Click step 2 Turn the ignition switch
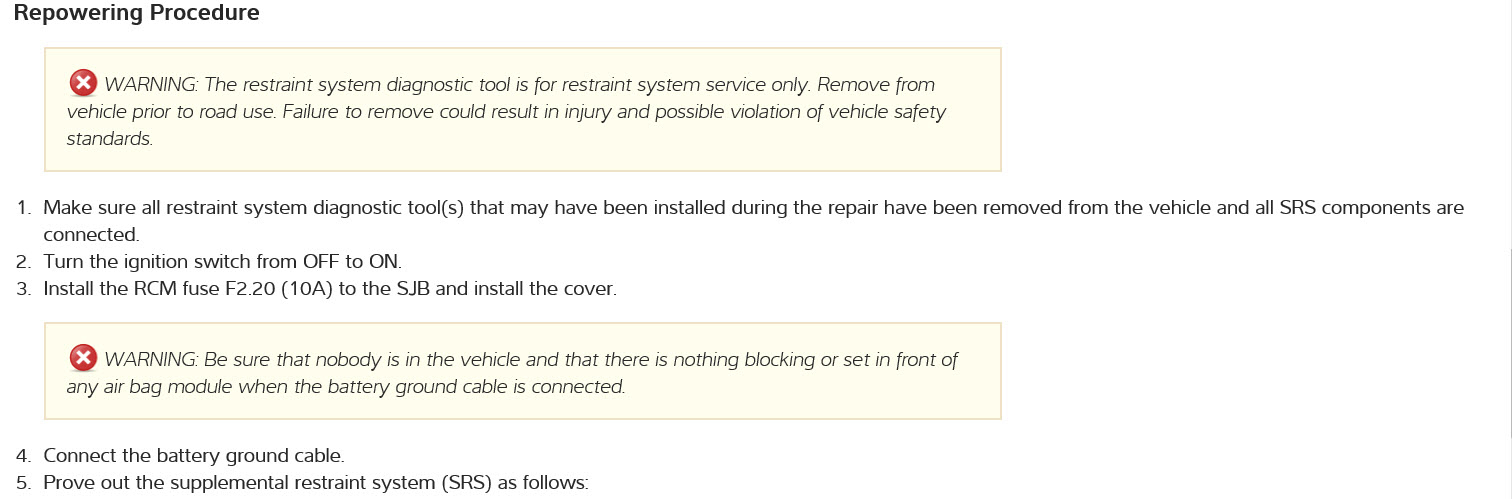 (221, 262)
